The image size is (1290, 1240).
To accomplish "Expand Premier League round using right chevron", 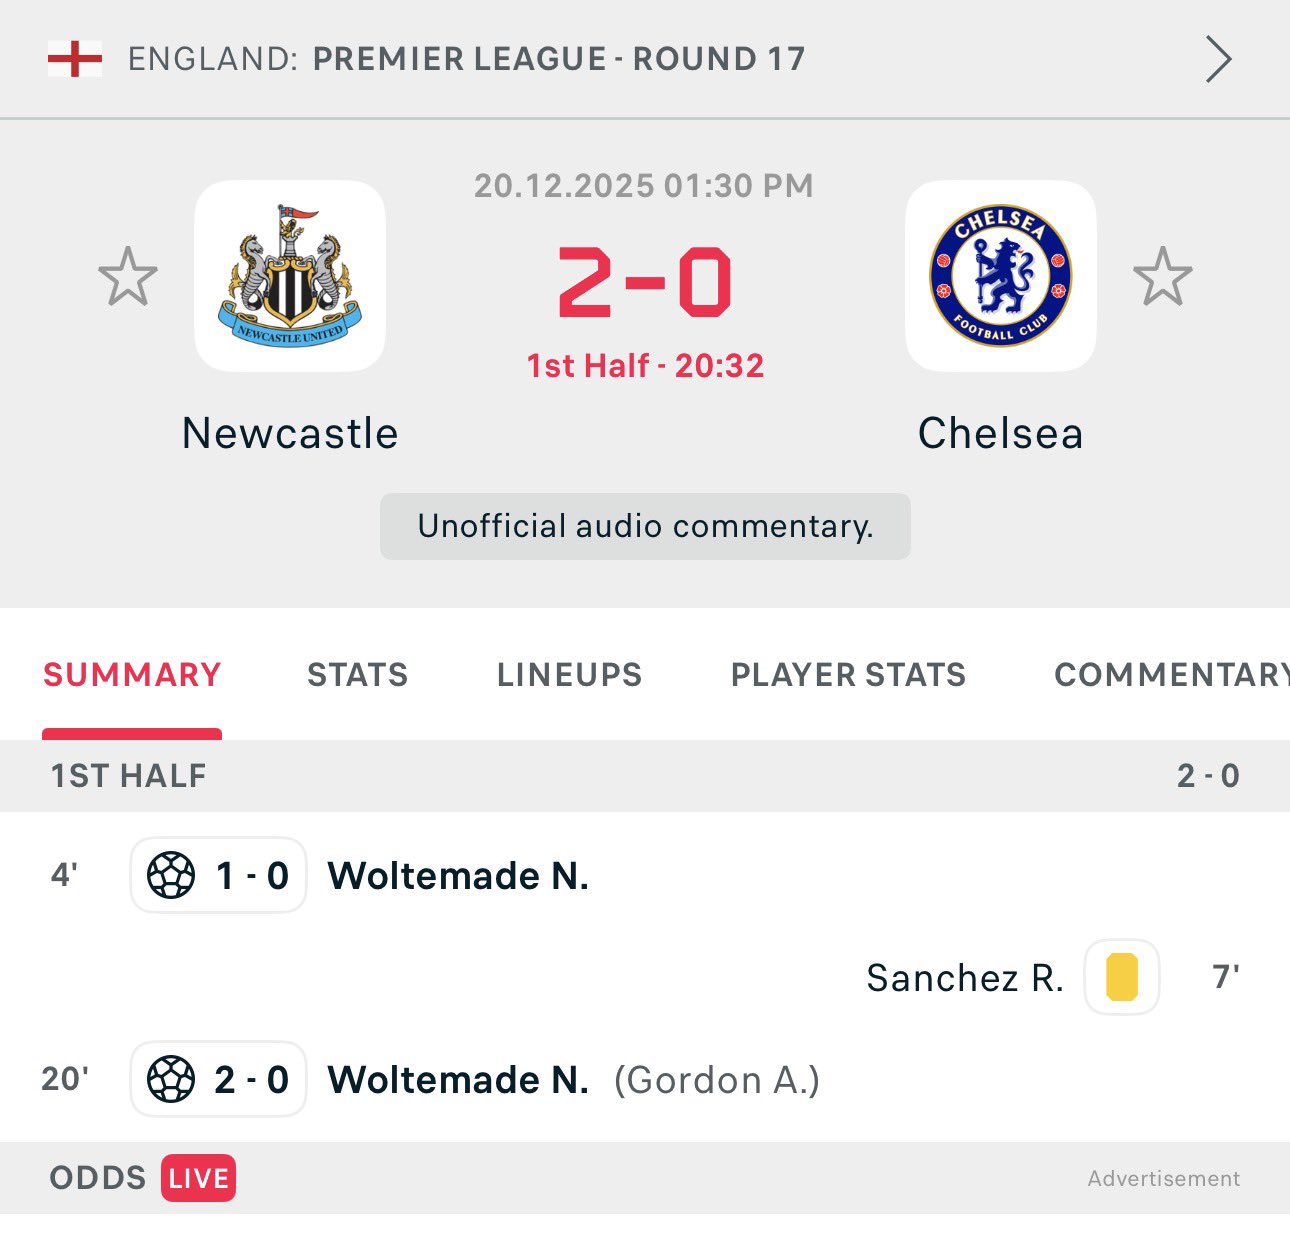I will click(x=1217, y=59).
